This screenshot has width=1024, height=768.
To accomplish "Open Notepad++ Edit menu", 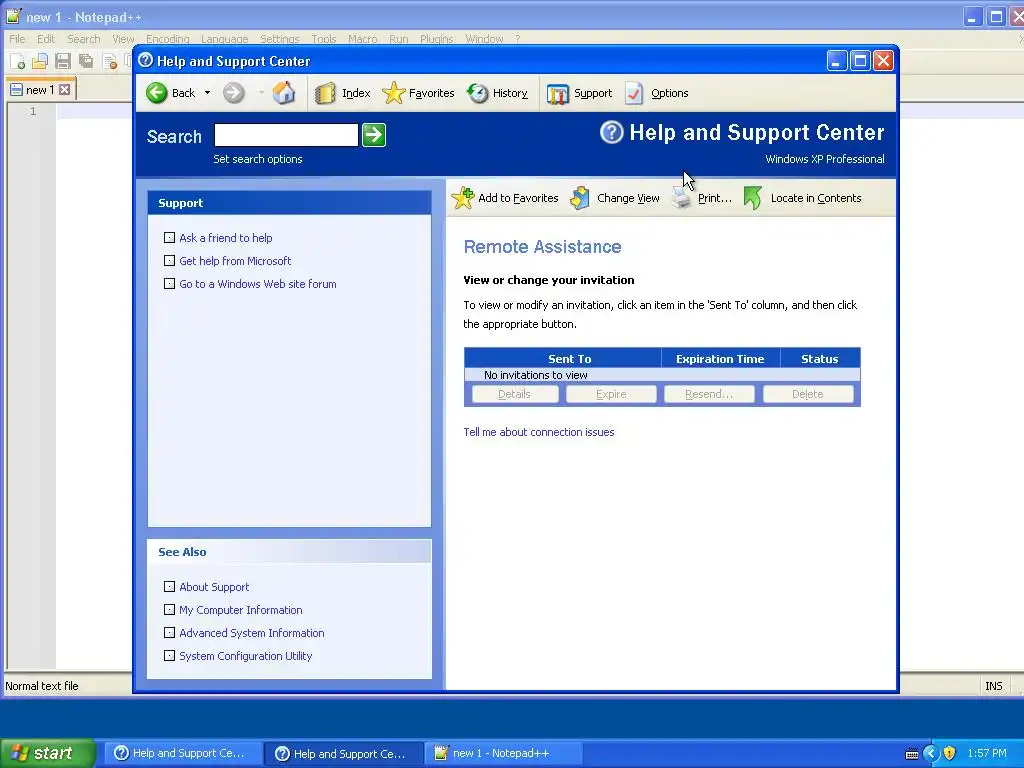I will (46, 39).
